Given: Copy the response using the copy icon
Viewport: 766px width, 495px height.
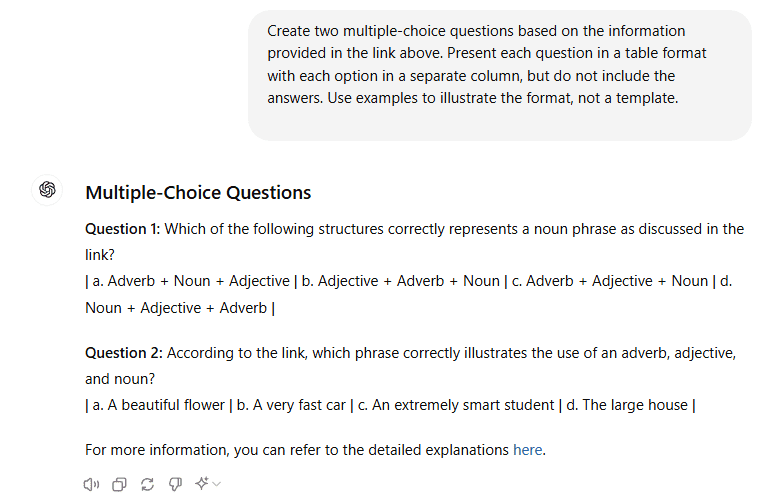Looking at the screenshot, I should click(x=119, y=484).
